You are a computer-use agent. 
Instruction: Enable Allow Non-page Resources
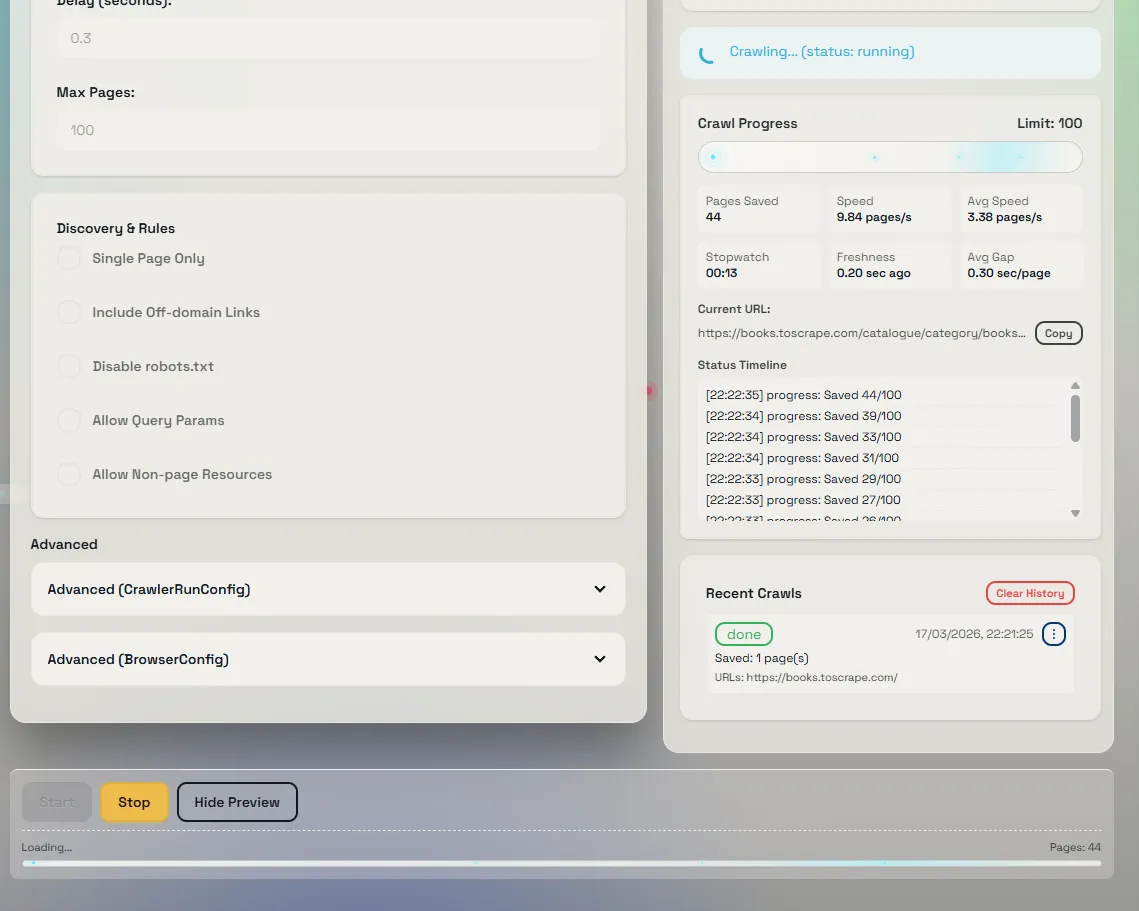click(69, 474)
